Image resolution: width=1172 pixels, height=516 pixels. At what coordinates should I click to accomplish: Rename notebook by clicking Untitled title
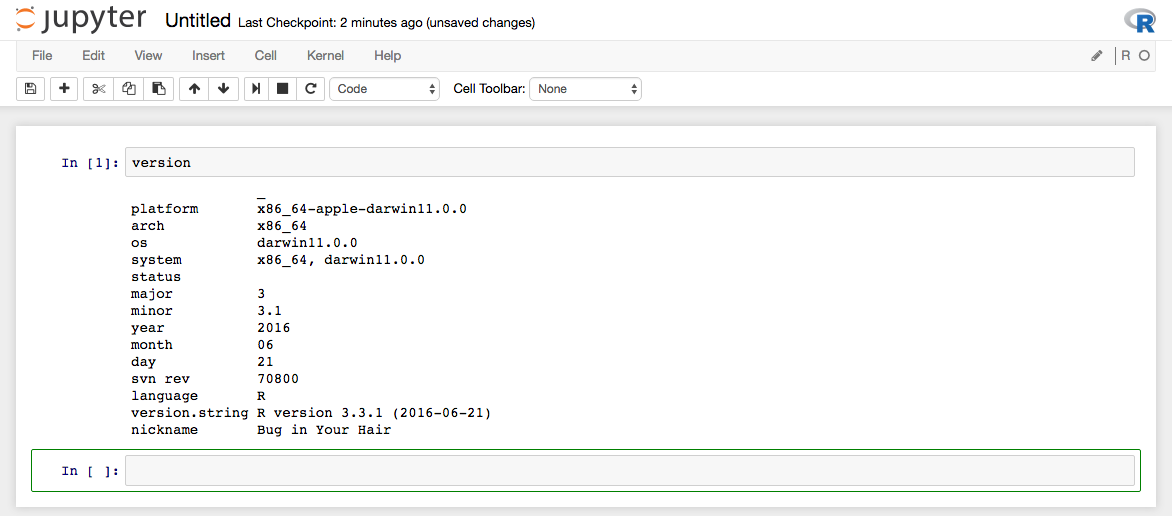coord(198,21)
